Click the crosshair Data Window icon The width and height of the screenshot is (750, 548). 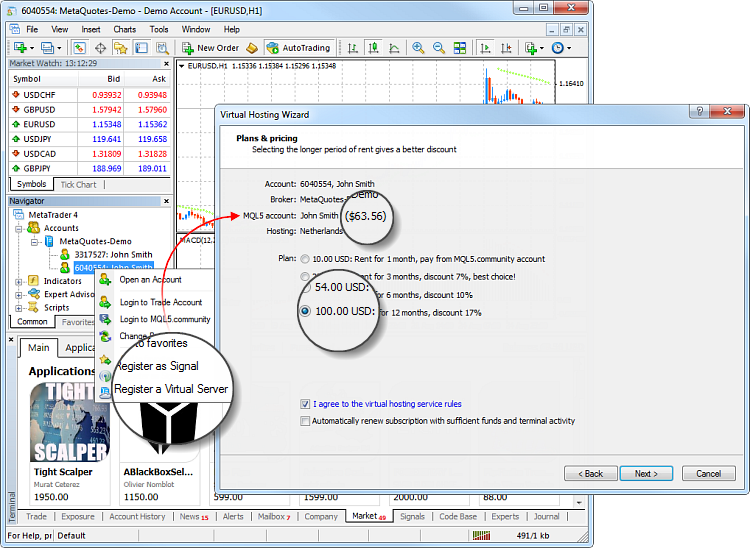(x=100, y=47)
